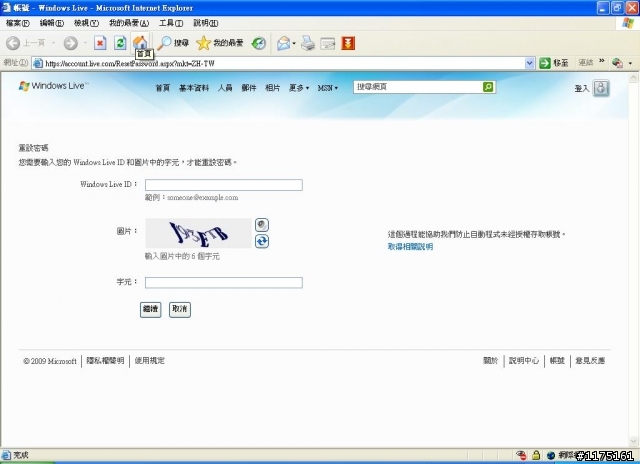This screenshot has width=640, height=464.
Task: Click the sign-in avatar icon
Action: coord(601,88)
